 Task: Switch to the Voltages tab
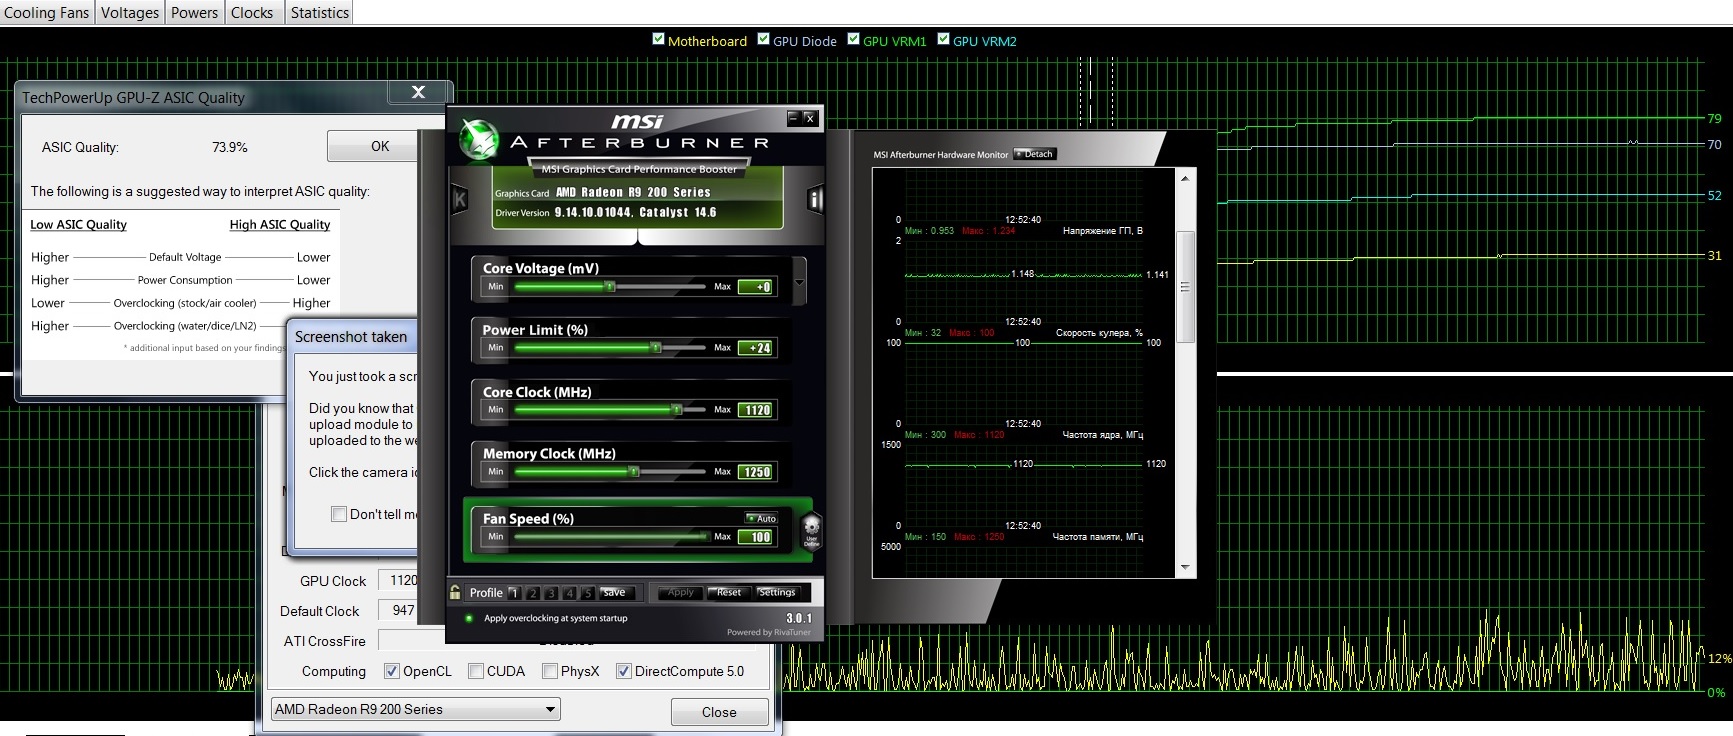(x=130, y=12)
